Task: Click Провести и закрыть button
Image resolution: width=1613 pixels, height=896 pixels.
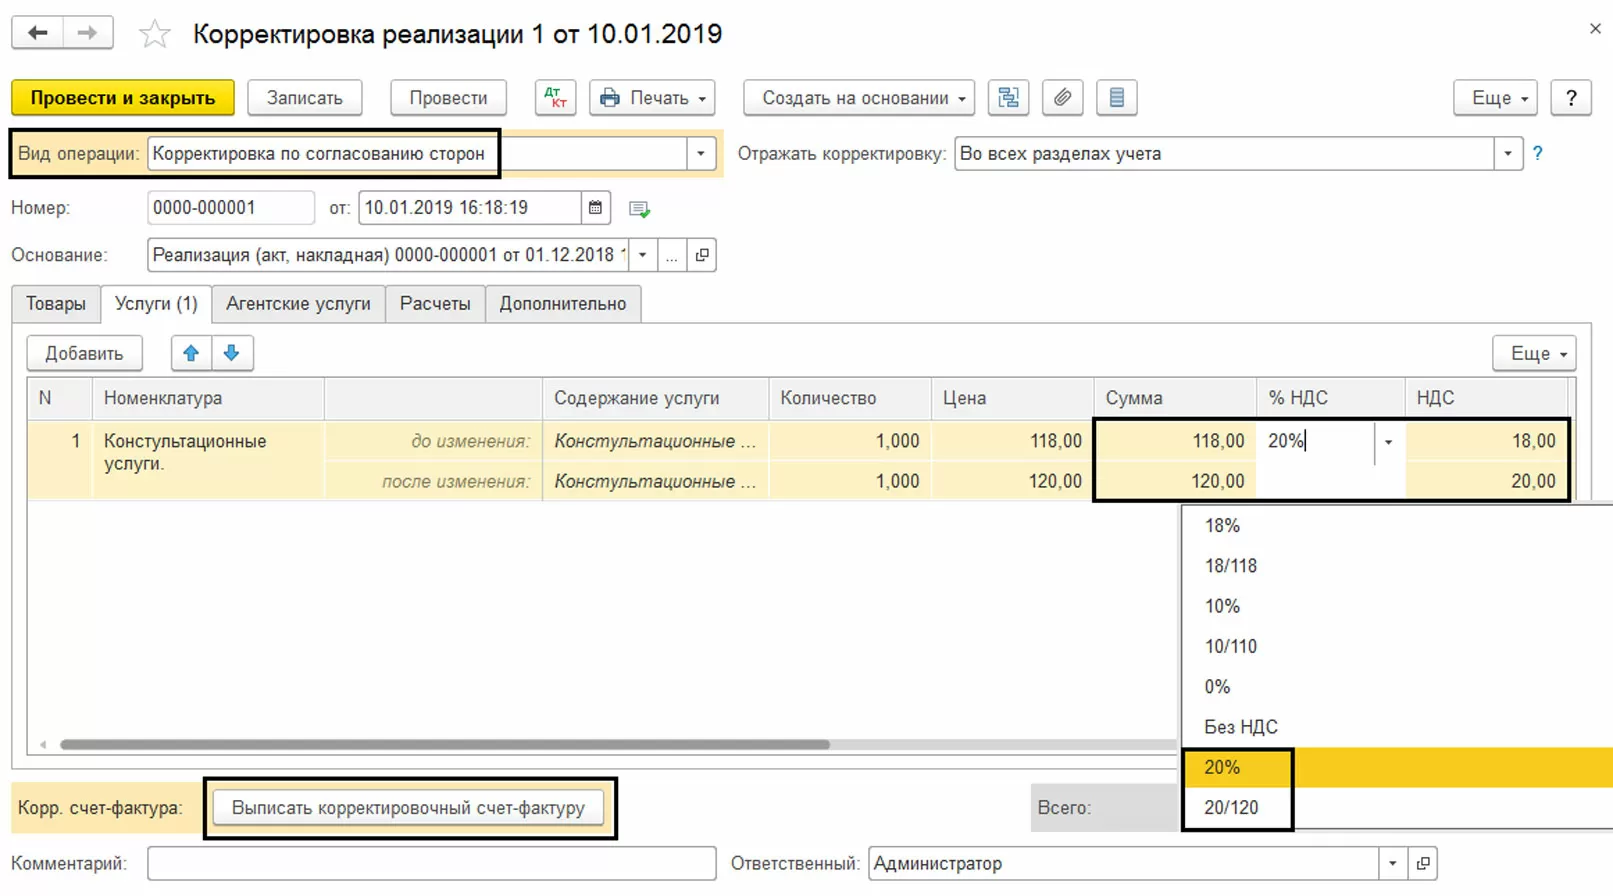Action: [x=122, y=98]
